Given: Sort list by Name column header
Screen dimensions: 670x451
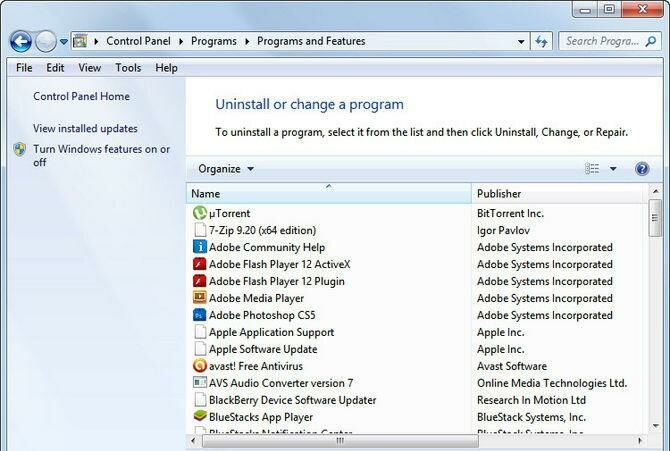Looking at the screenshot, I should (x=329, y=194).
